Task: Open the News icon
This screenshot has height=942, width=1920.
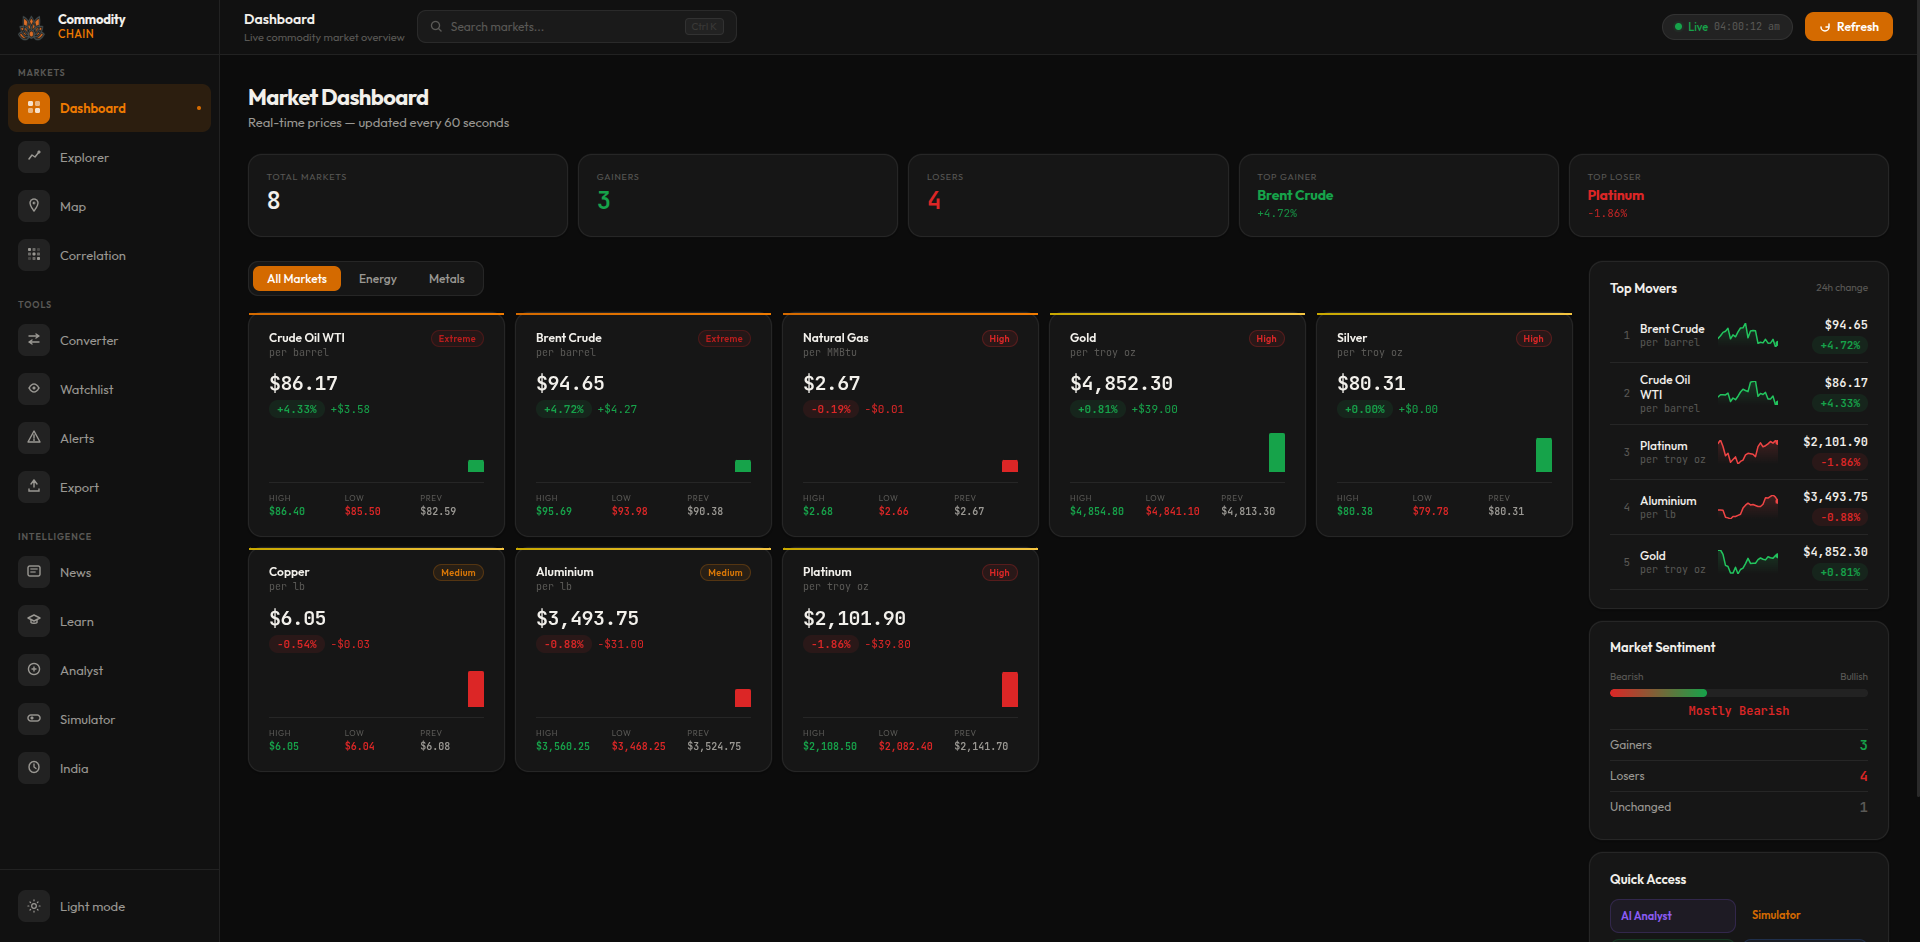Action: tap(34, 571)
